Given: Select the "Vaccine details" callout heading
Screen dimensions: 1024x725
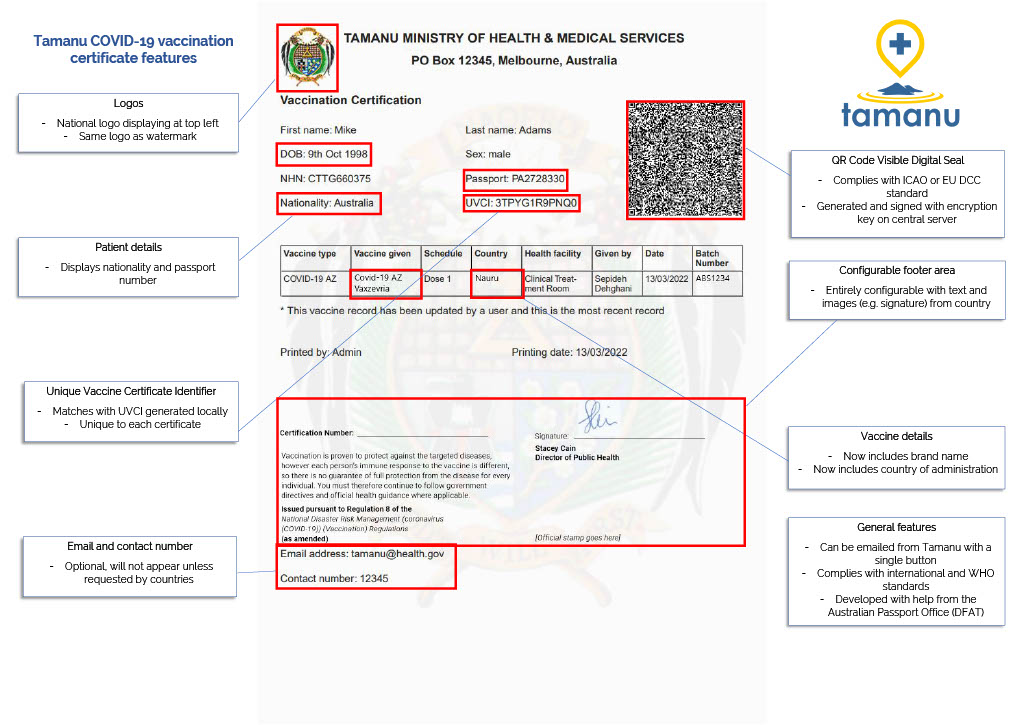Looking at the screenshot, I should click(x=896, y=436).
